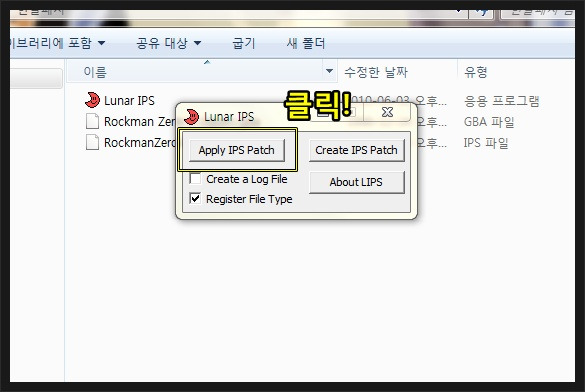Screen dimensions: 585x392
Task: Uncheck the Register File Type checkbox
Action: [195, 198]
